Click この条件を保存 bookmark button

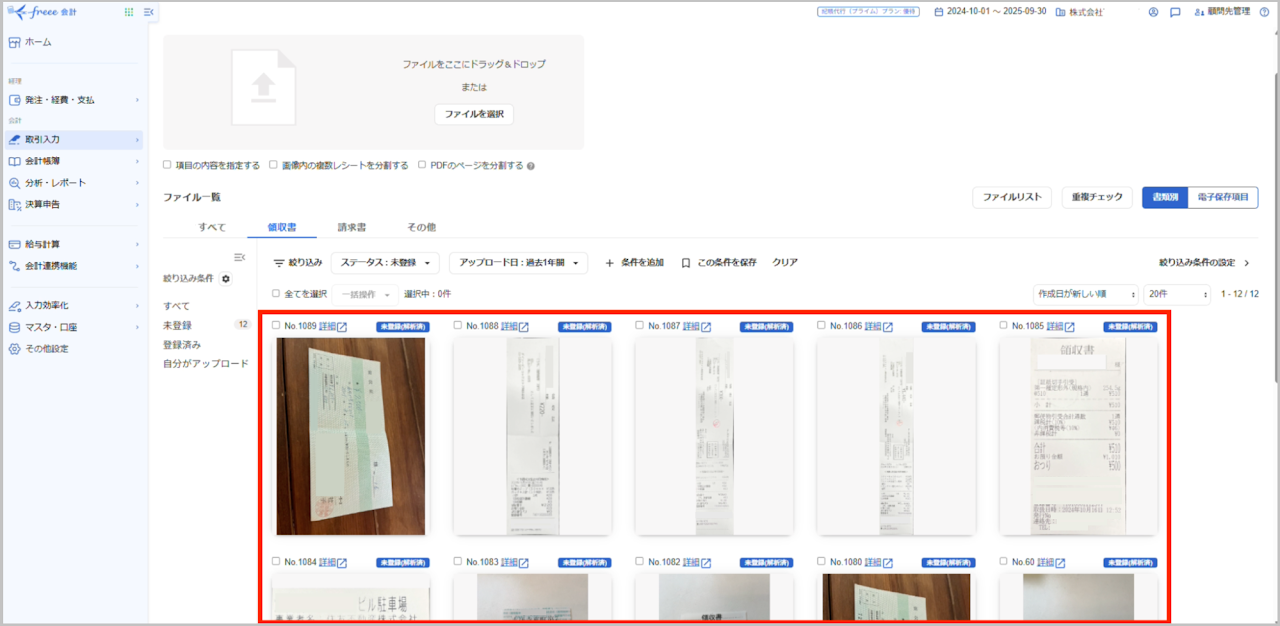718,262
